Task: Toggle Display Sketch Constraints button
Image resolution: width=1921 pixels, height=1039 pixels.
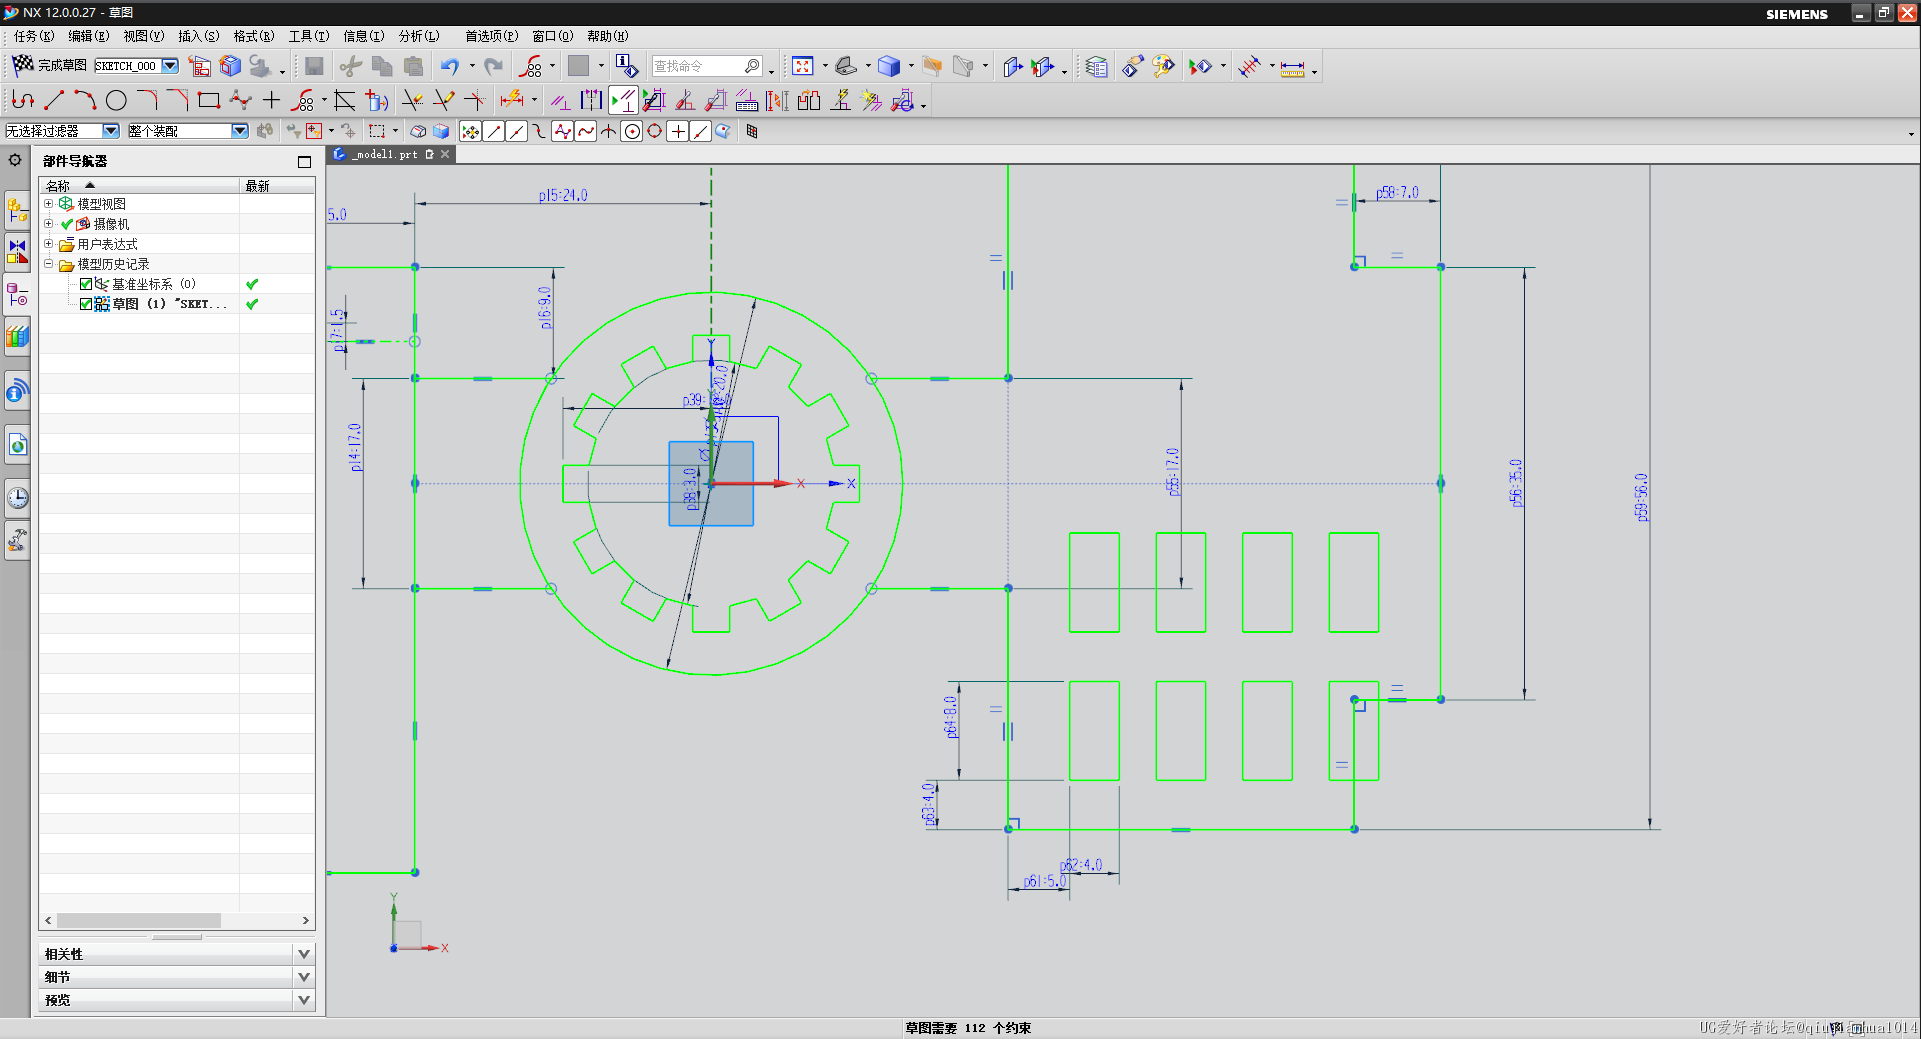Action: tap(623, 100)
